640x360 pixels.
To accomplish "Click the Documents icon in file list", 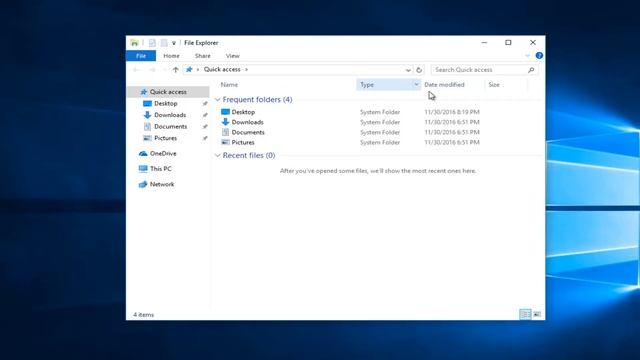I will (225, 132).
